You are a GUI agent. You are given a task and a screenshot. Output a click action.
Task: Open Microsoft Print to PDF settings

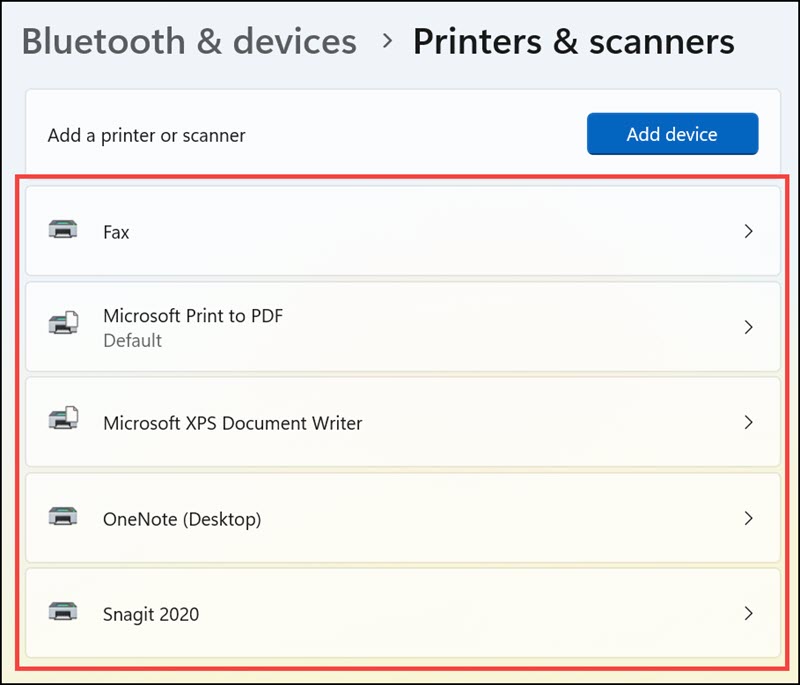point(400,327)
